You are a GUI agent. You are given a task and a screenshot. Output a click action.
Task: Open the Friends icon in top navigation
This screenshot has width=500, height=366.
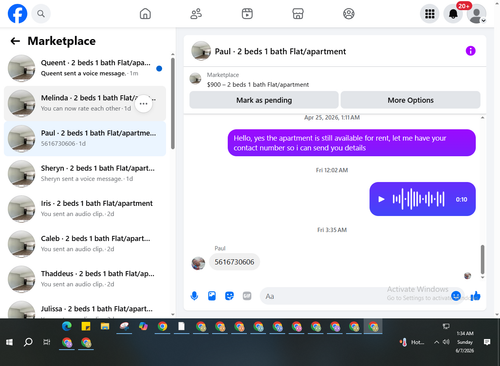click(196, 14)
